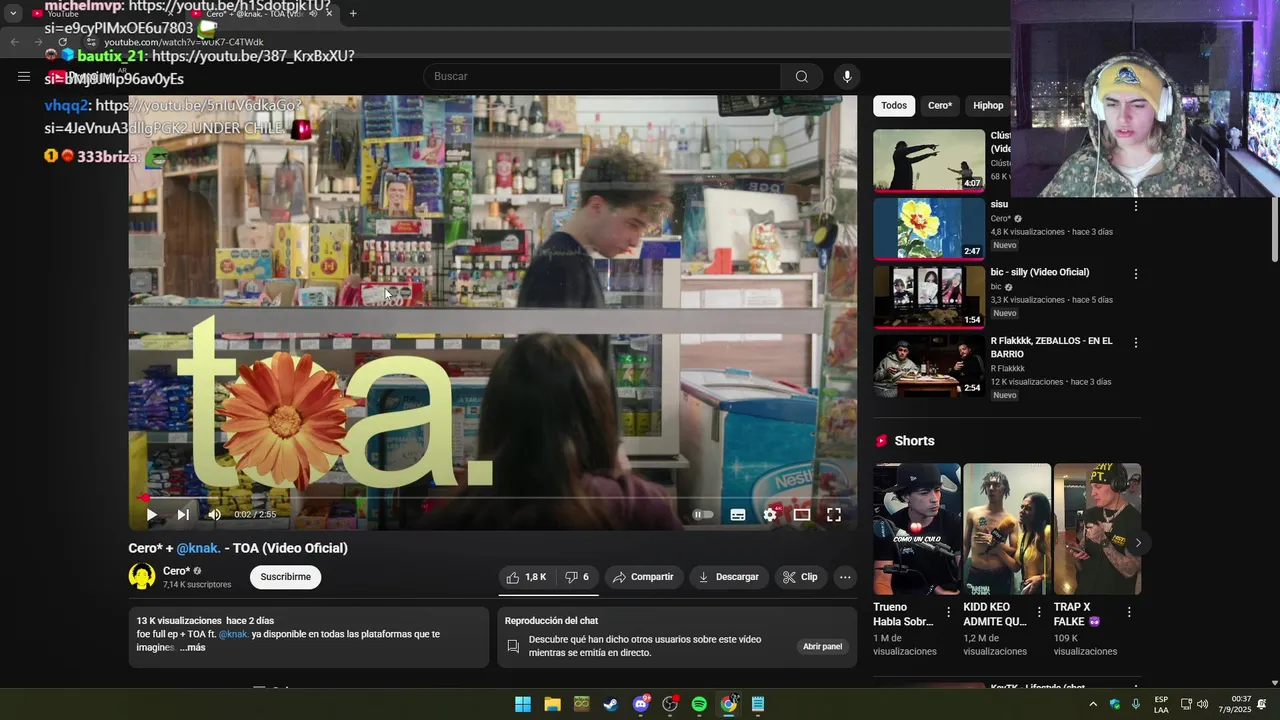Open the @knak. link in title

tap(198, 548)
